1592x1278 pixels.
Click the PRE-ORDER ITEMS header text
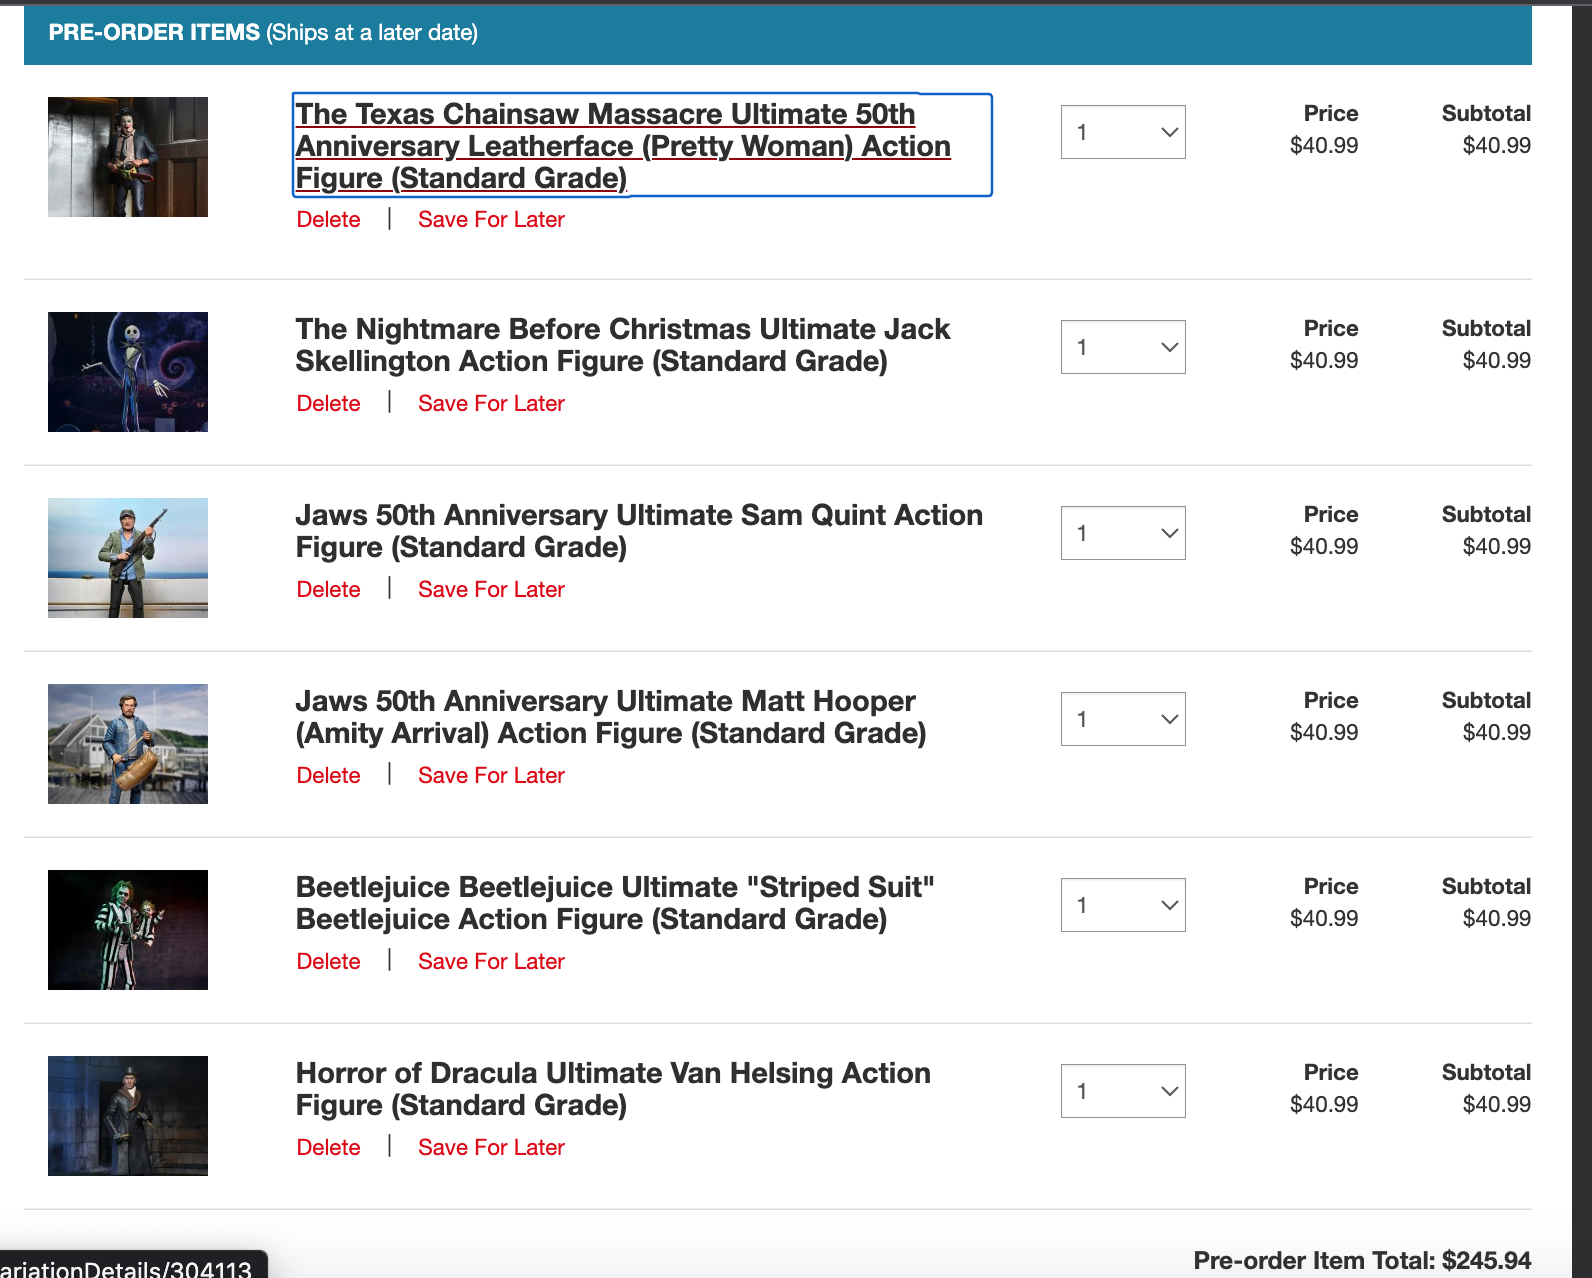pyautogui.click(x=154, y=33)
